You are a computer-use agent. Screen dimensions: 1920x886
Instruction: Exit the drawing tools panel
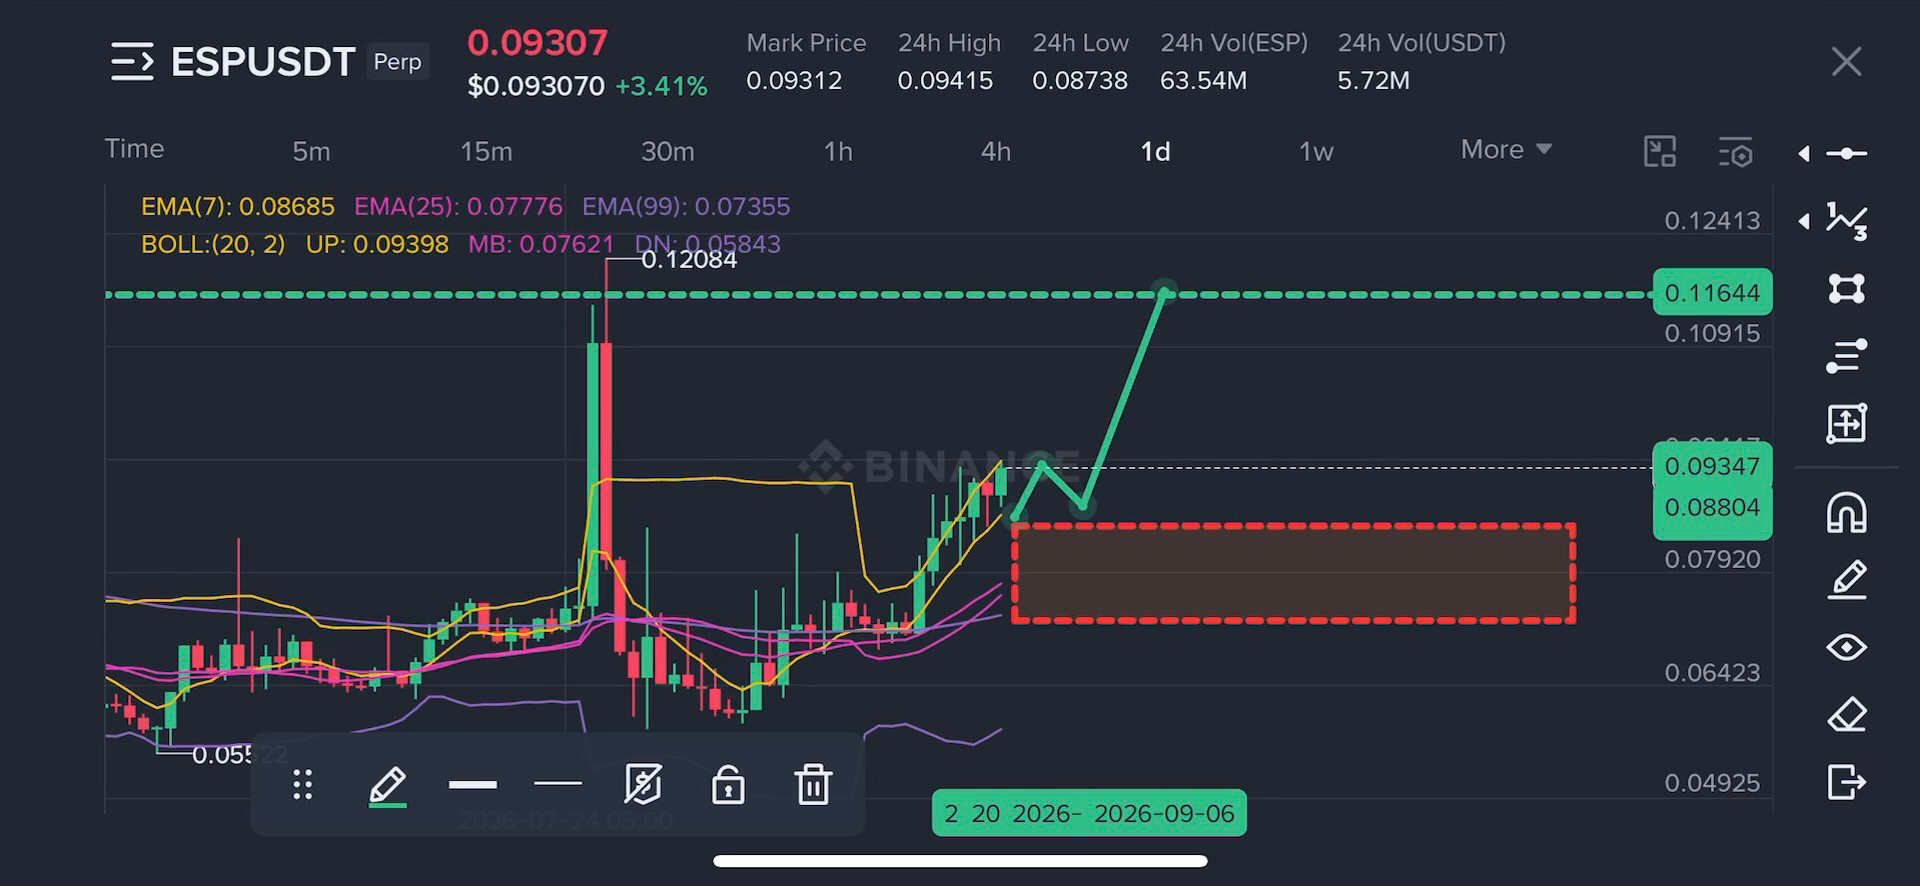pos(1846,781)
